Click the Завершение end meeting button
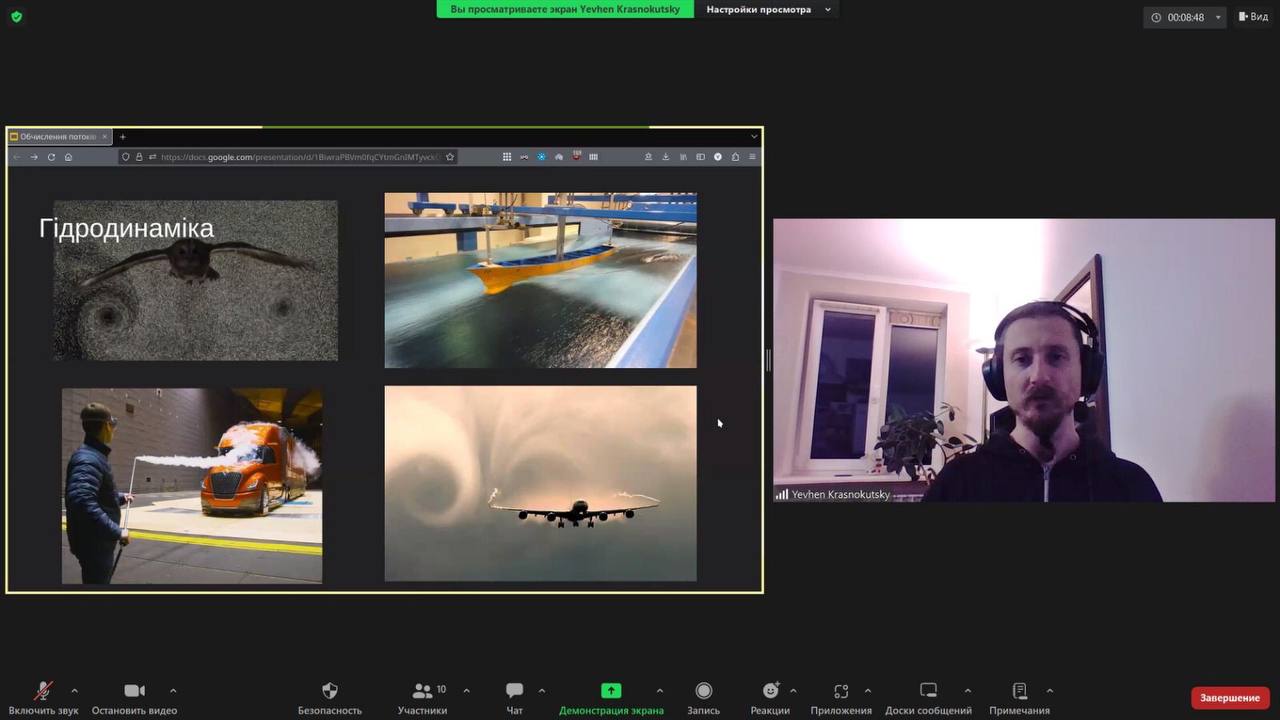 tap(1229, 698)
